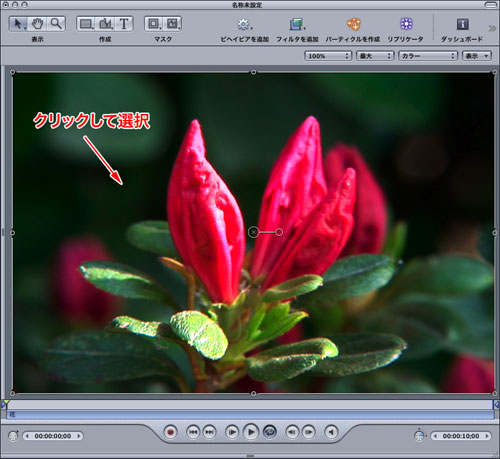The image size is (500, 459).
Task: Click the Make Particles icon
Action: pos(353,24)
